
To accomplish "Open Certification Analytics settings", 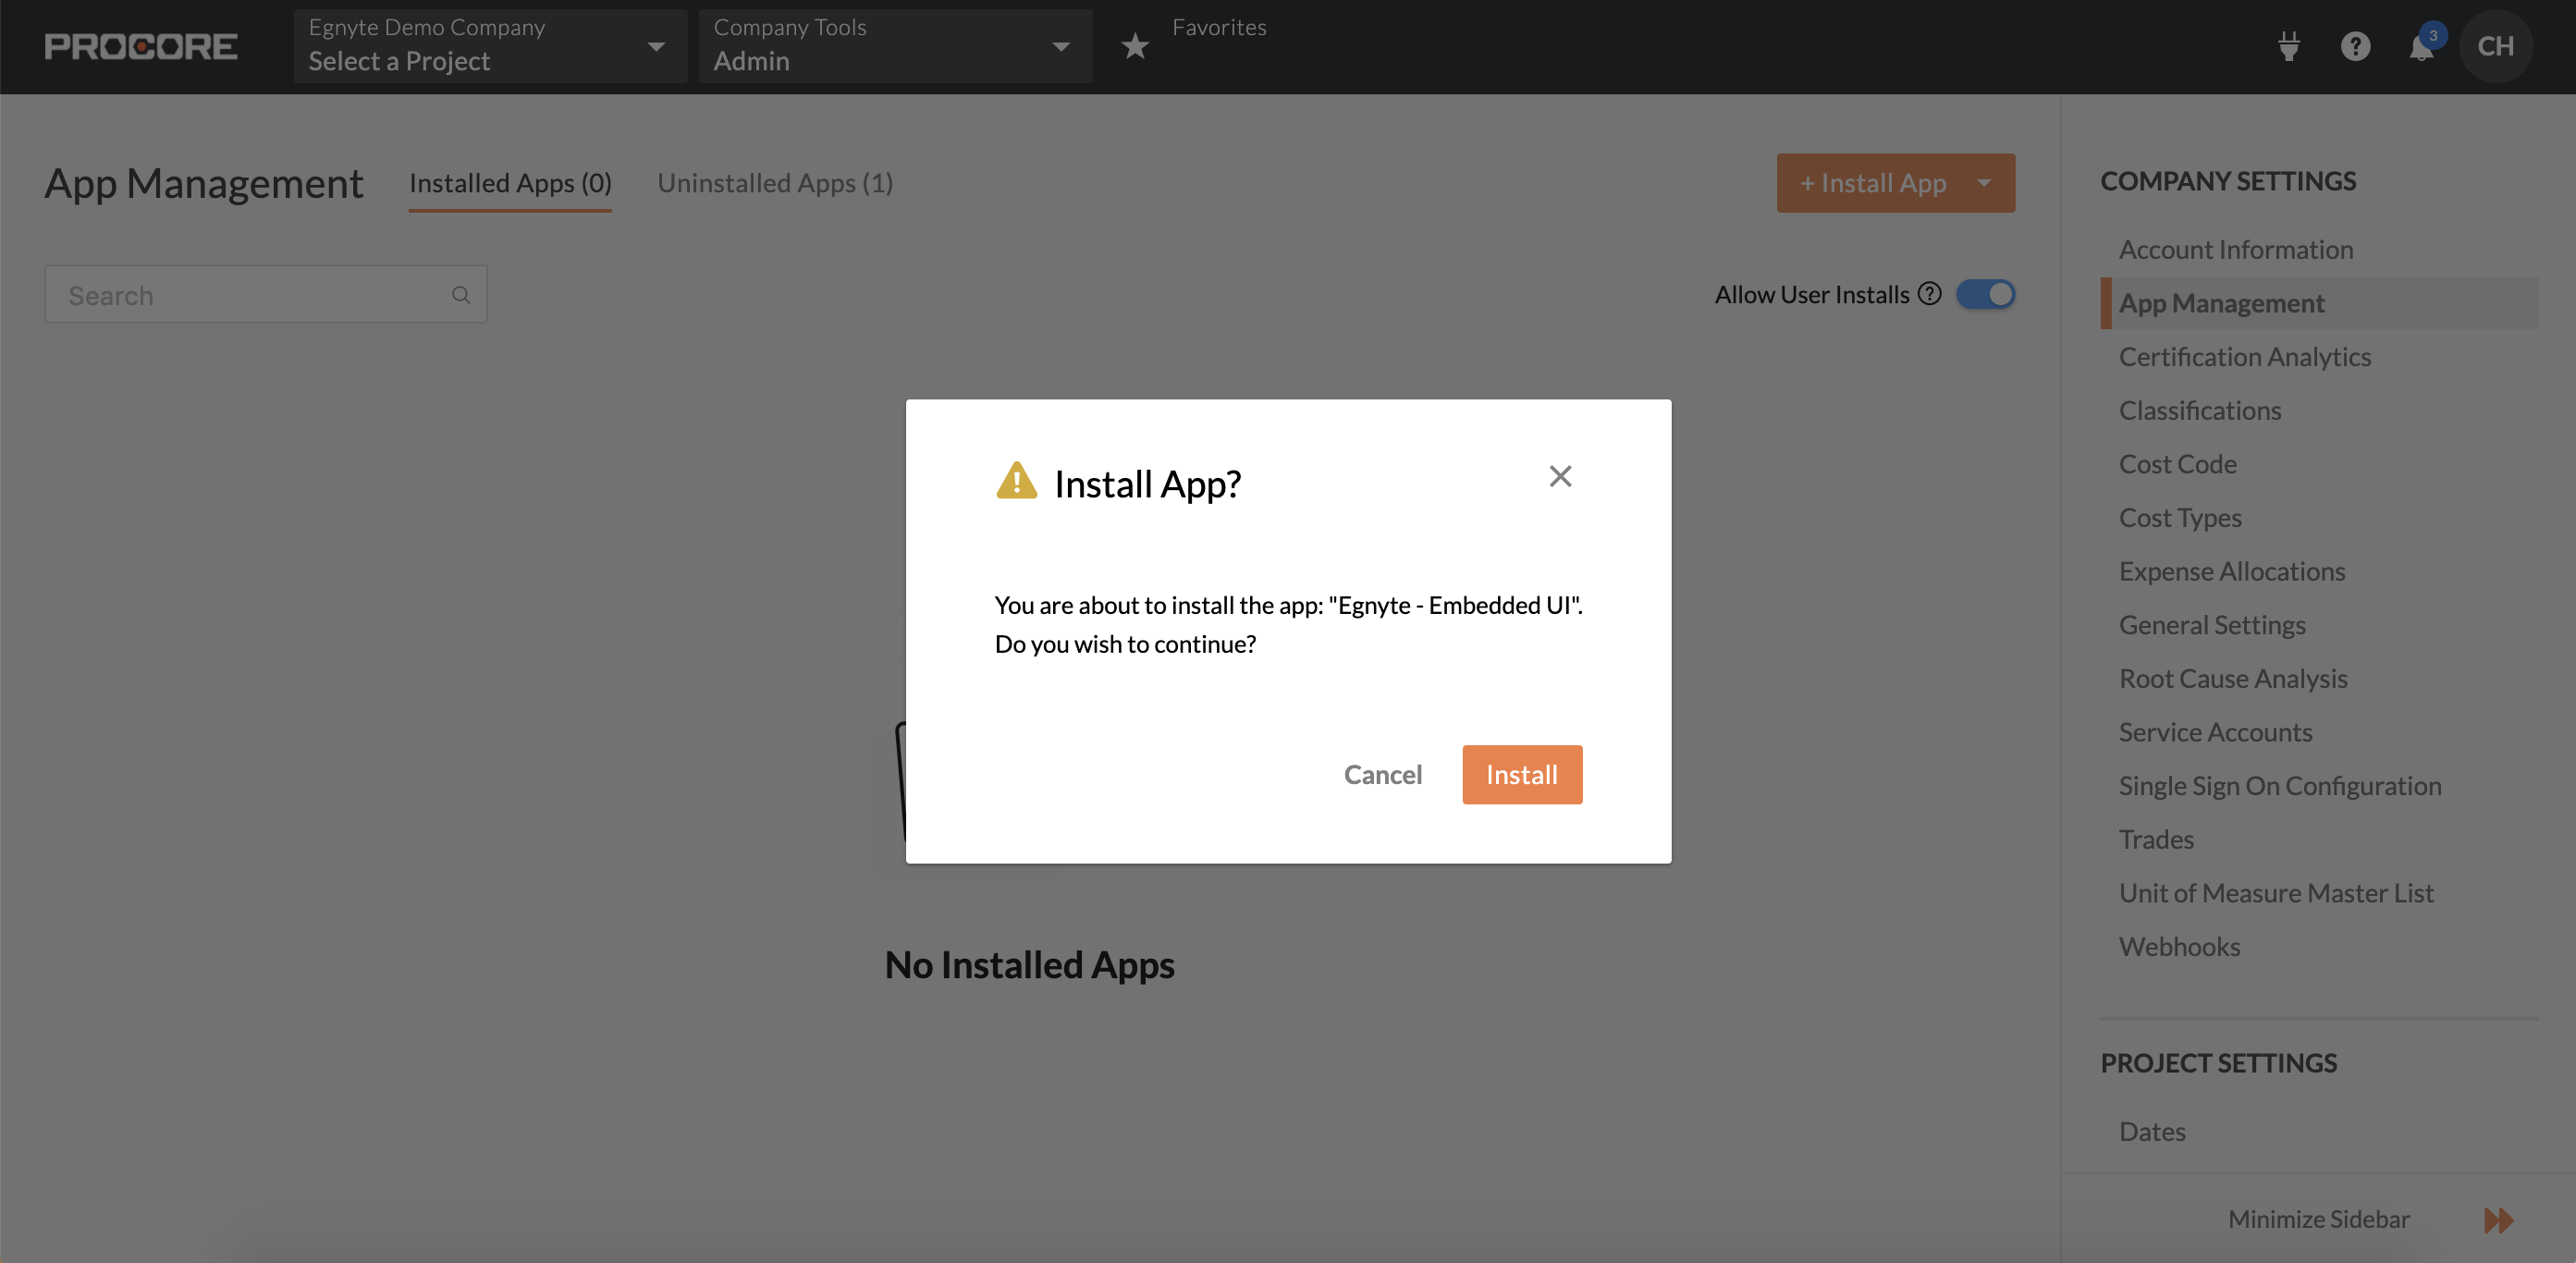I will 2244,356.
